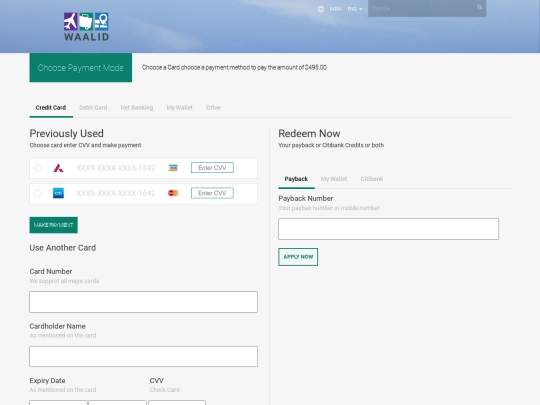The height and width of the screenshot is (405, 540).
Task: Click the Citi bank card logo
Action: 58,193
